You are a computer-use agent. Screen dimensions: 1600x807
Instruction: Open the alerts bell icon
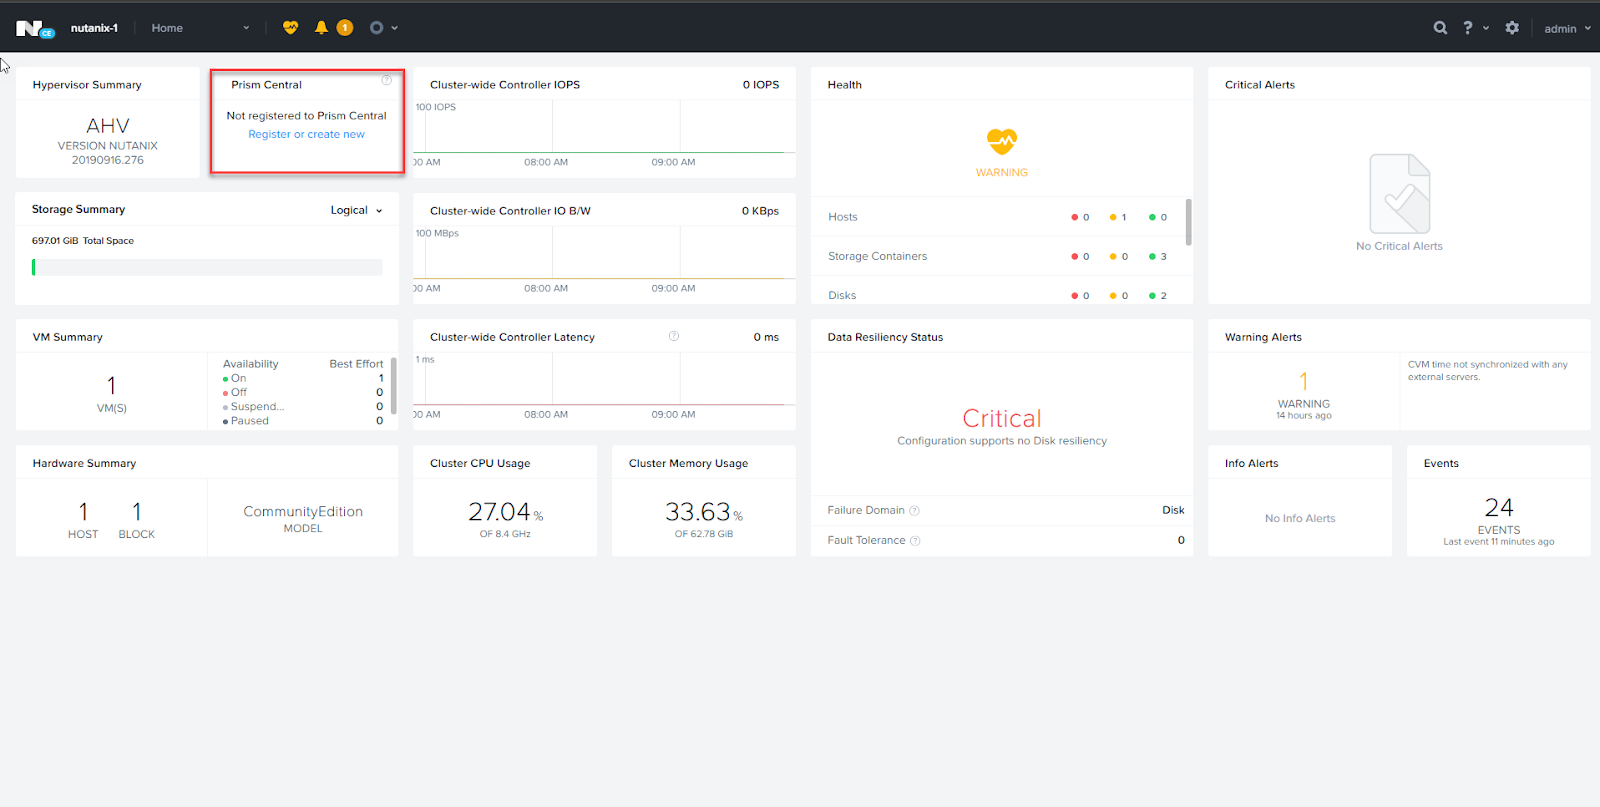point(321,28)
